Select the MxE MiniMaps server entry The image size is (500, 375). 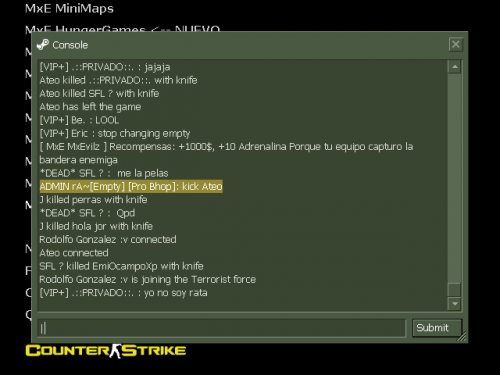[69, 8]
